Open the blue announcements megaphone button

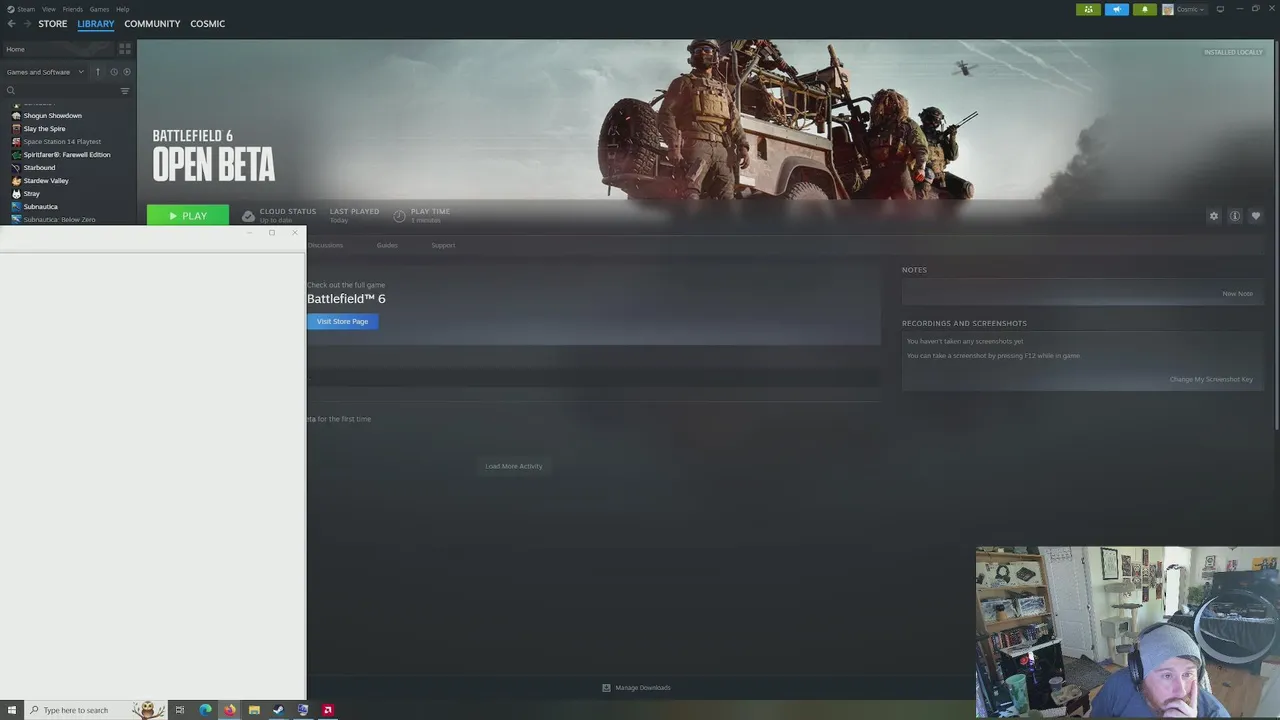coord(1117,9)
